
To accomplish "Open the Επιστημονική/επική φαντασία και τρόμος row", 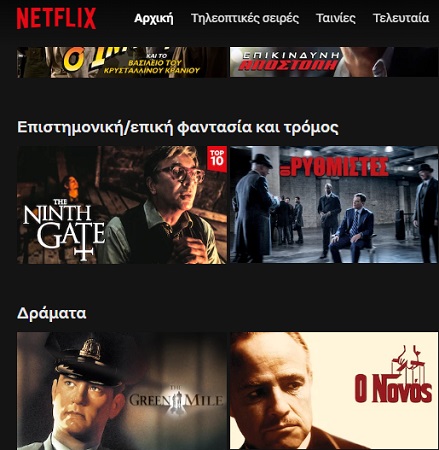I will click(x=178, y=128).
